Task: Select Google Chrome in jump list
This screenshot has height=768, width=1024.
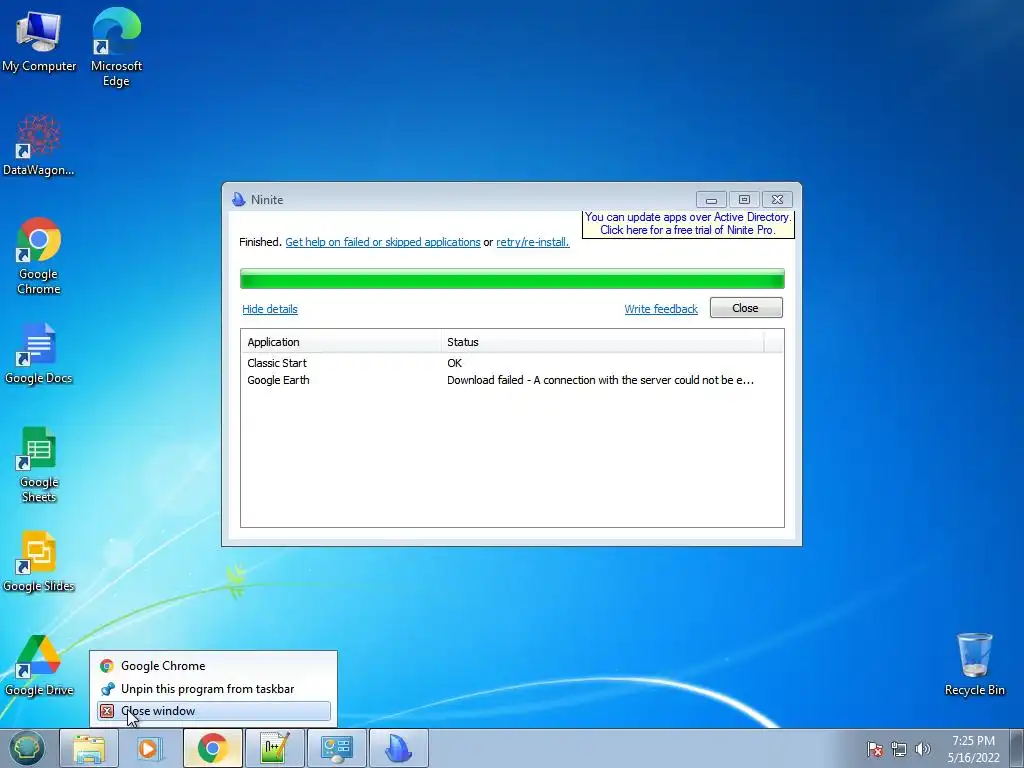Action: (214, 665)
